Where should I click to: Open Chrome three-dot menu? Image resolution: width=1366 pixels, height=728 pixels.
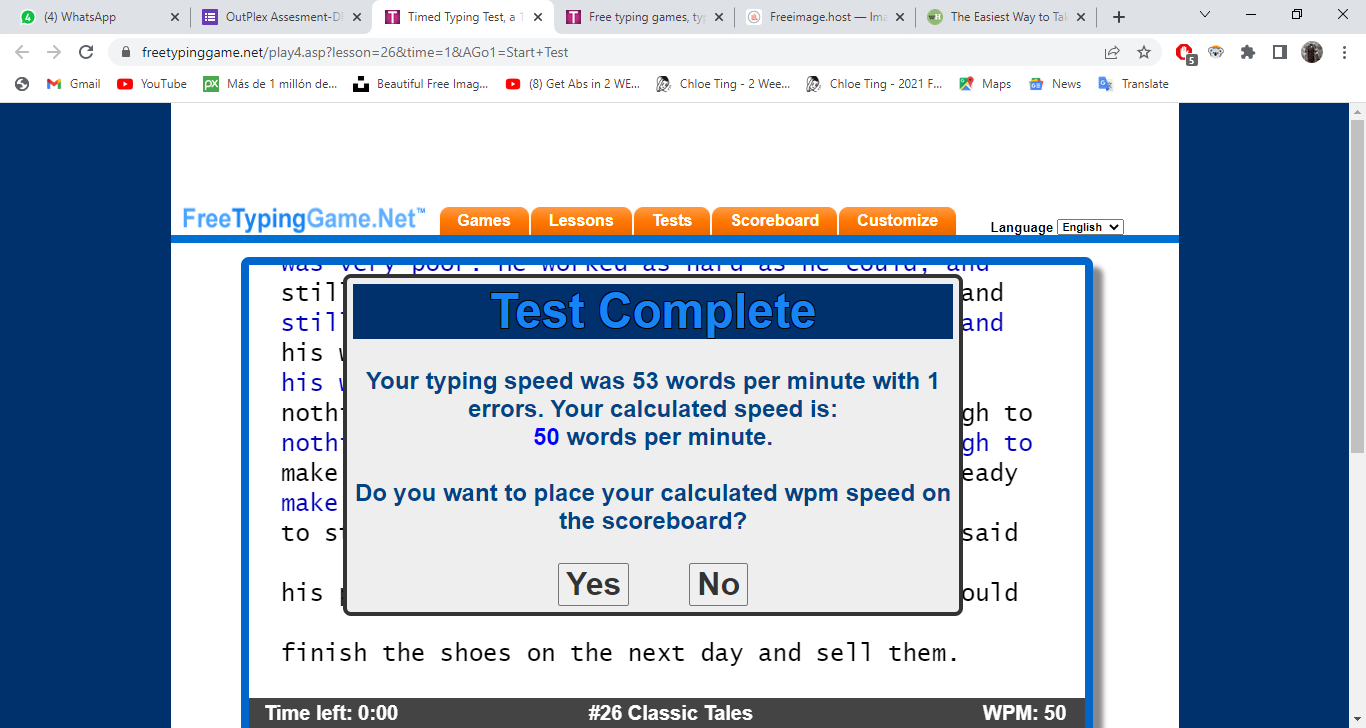[x=1344, y=52]
